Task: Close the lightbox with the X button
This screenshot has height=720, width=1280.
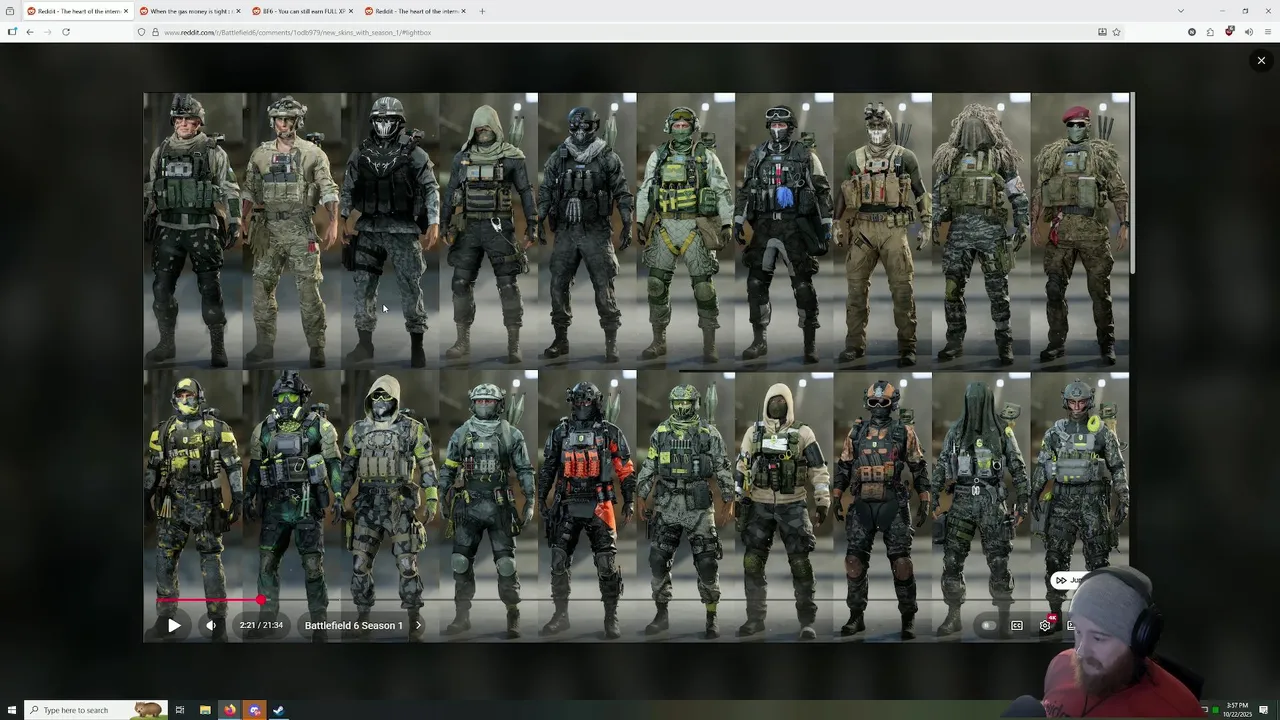Action: pyautogui.click(x=1261, y=60)
